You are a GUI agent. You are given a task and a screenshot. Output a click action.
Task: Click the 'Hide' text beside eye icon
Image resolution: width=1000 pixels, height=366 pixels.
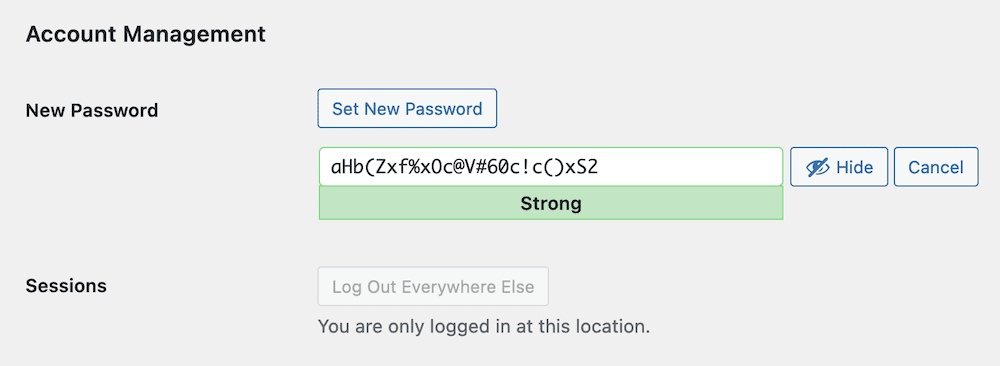[855, 167]
